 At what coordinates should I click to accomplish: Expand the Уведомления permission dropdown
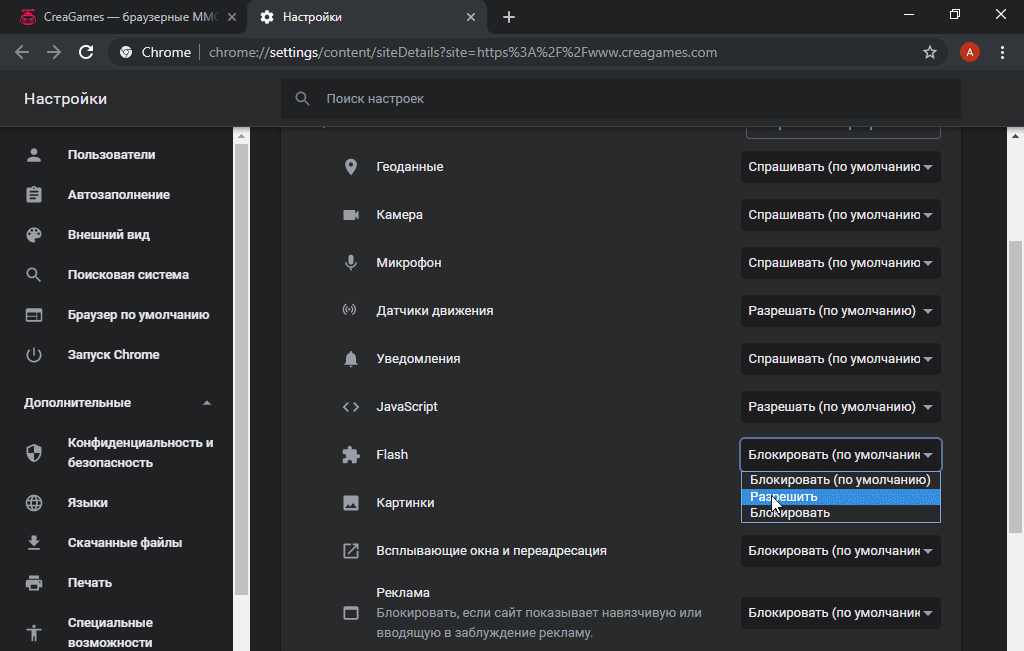click(x=840, y=359)
